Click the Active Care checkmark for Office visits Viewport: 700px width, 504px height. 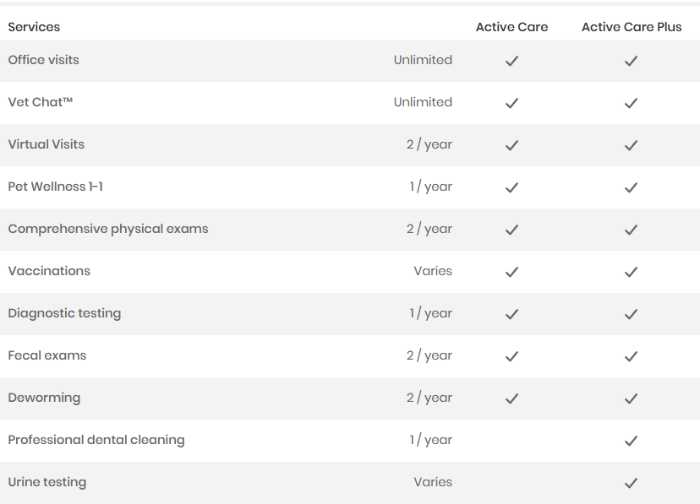(512, 61)
